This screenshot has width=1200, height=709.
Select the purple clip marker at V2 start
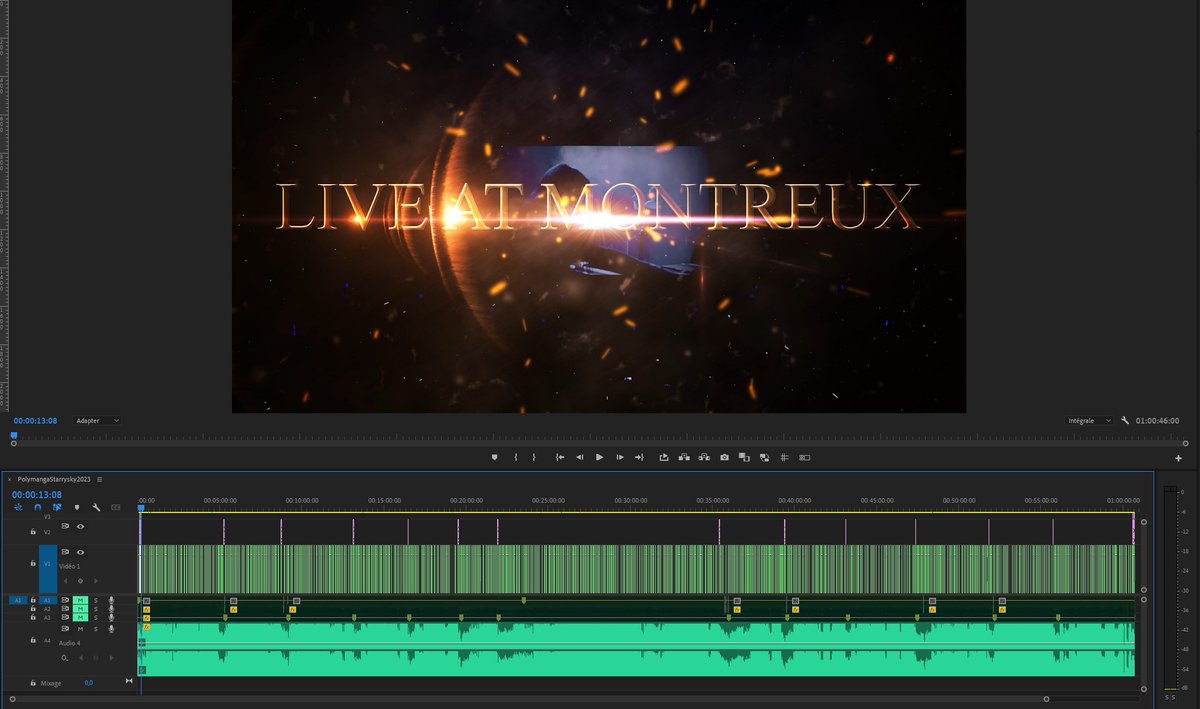click(140, 530)
